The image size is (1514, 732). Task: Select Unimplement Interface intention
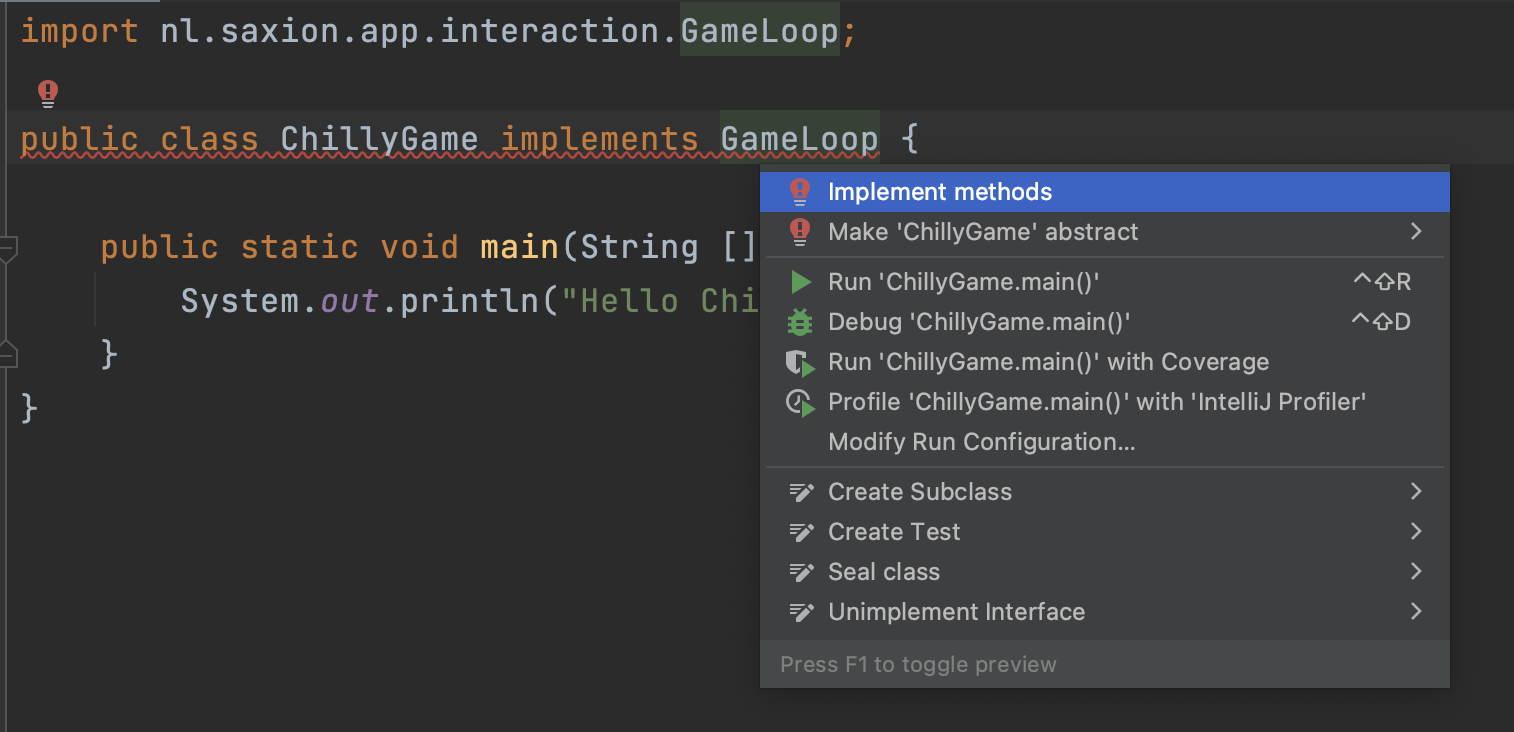tap(1104, 612)
